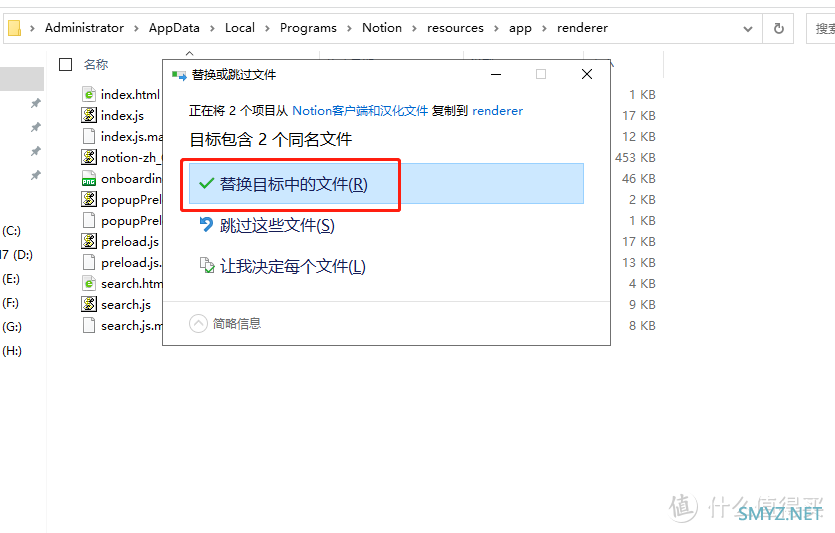The image size is (835, 533).
Task: Select the onboarding PNG image icon
Action: [89, 178]
